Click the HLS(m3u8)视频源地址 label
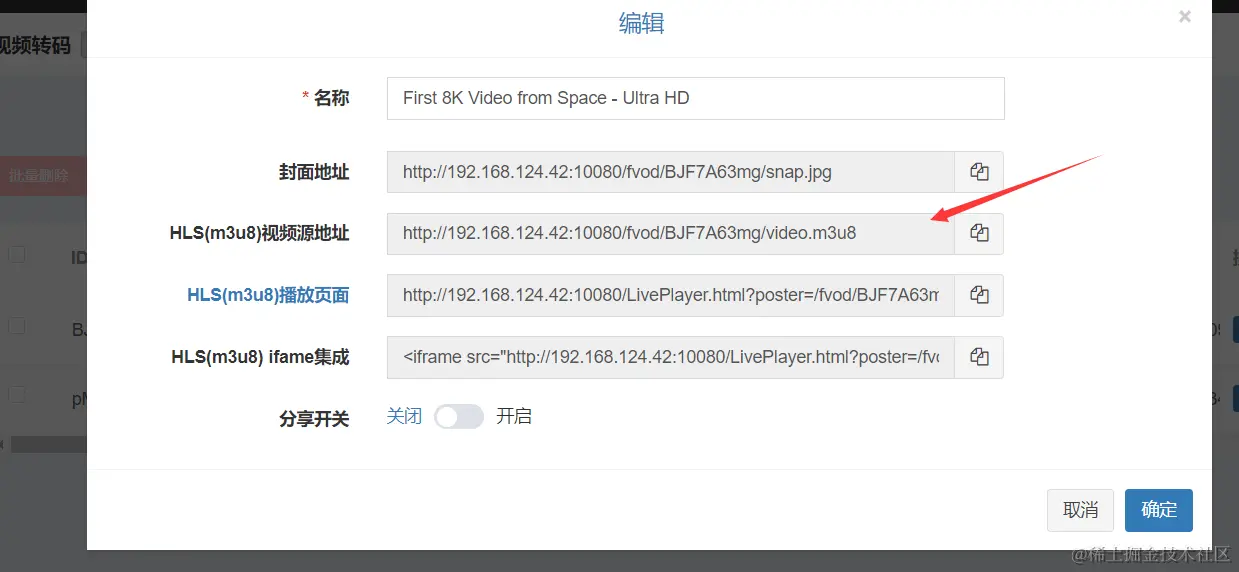Screen dimensions: 1239x572 click(x=260, y=233)
